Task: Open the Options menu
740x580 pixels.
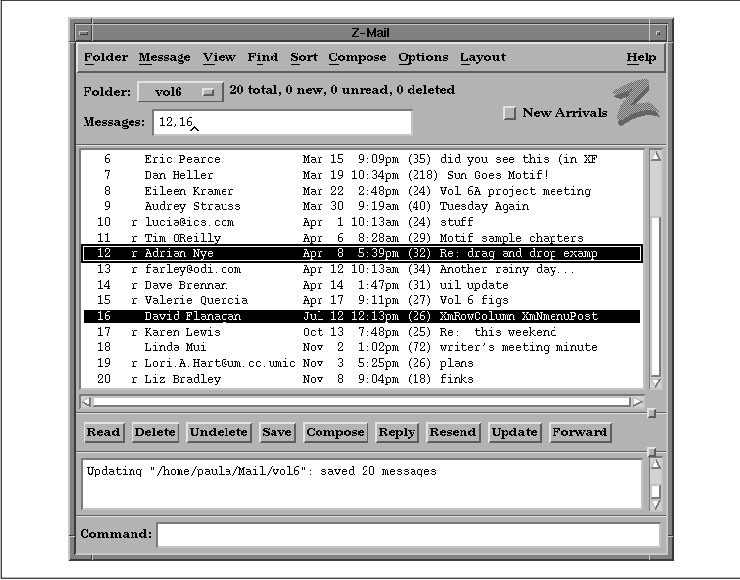Action: click(x=423, y=58)
